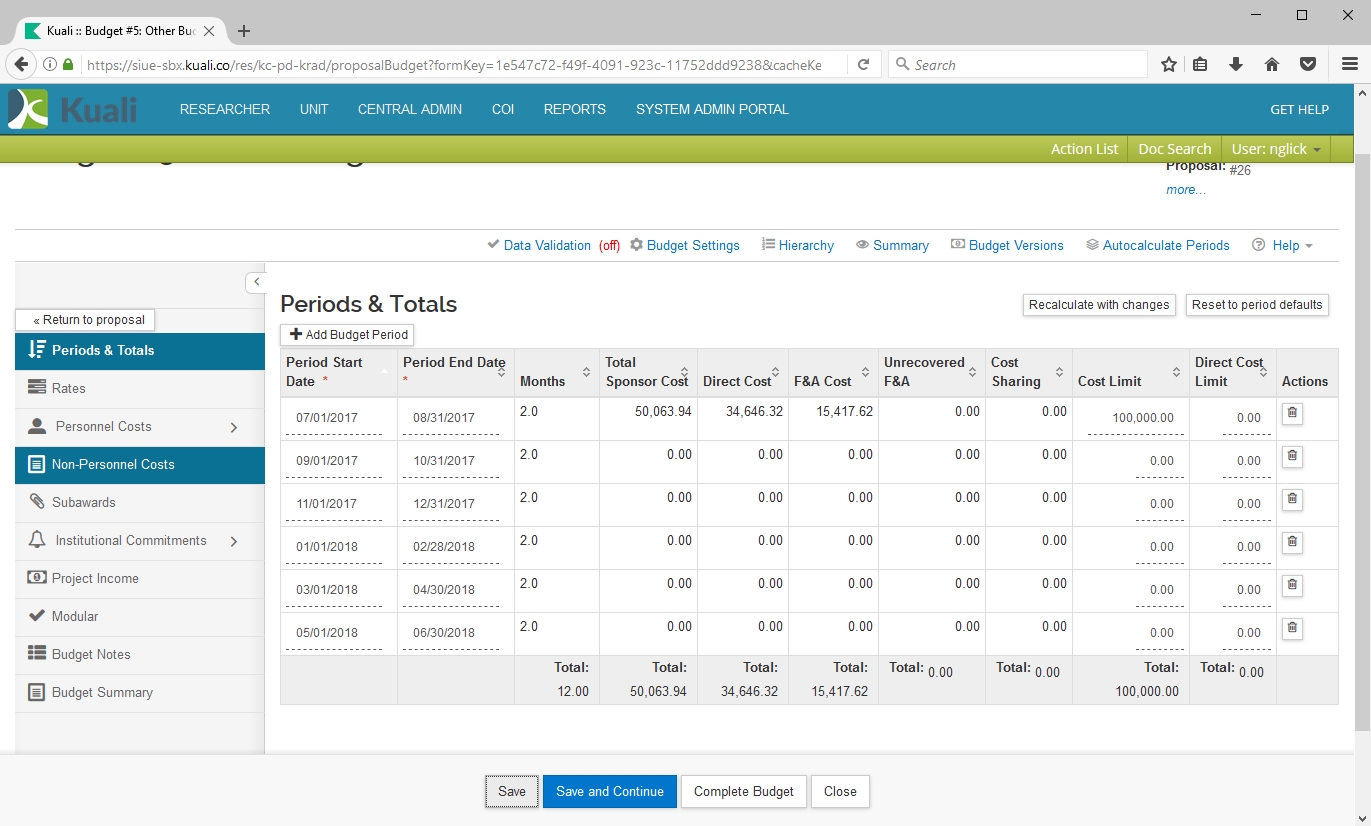
Task: Click trash icon for 05/01/2018 period
Action: [x=1292, y=628]
